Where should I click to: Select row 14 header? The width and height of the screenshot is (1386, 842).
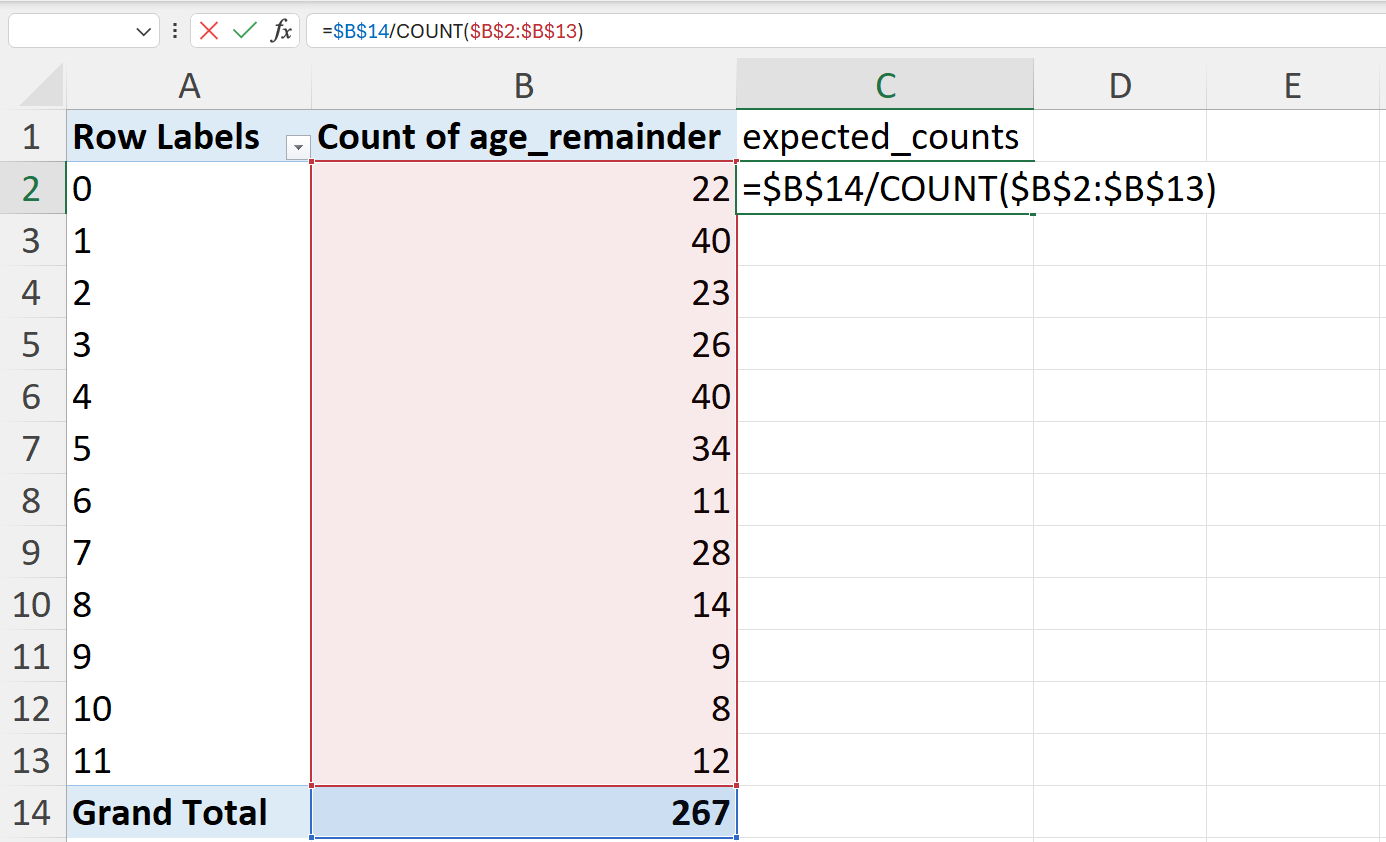pyautogui.click(x=32, y=812)
